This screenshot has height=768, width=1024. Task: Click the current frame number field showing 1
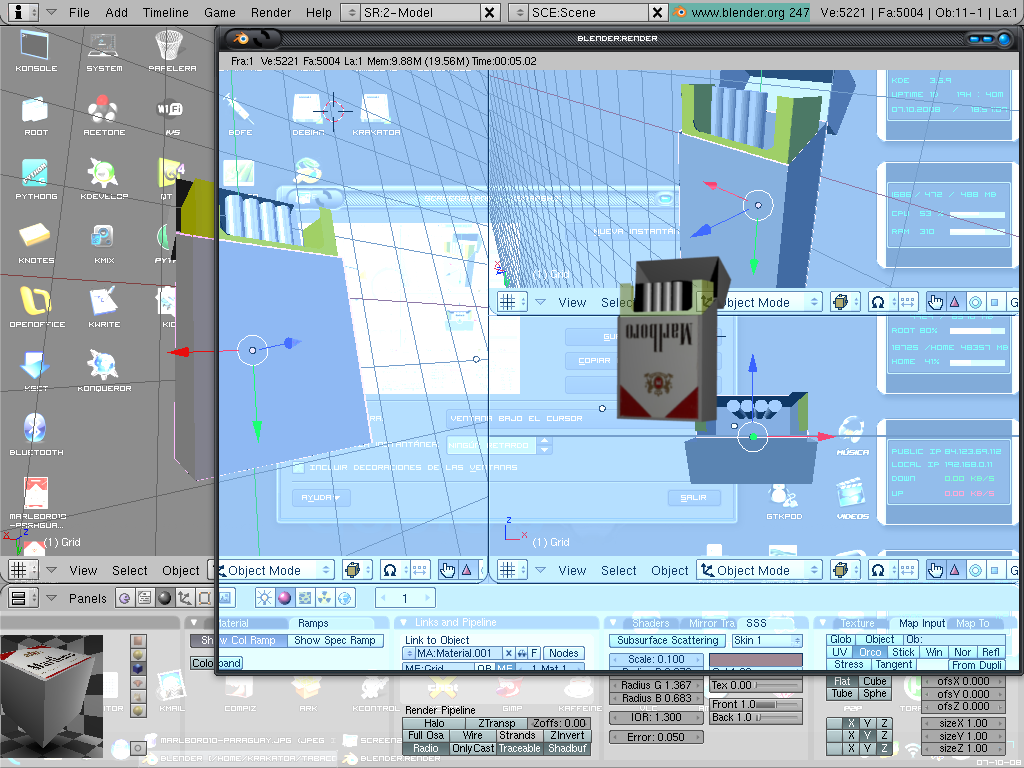(x=405, y=598)
